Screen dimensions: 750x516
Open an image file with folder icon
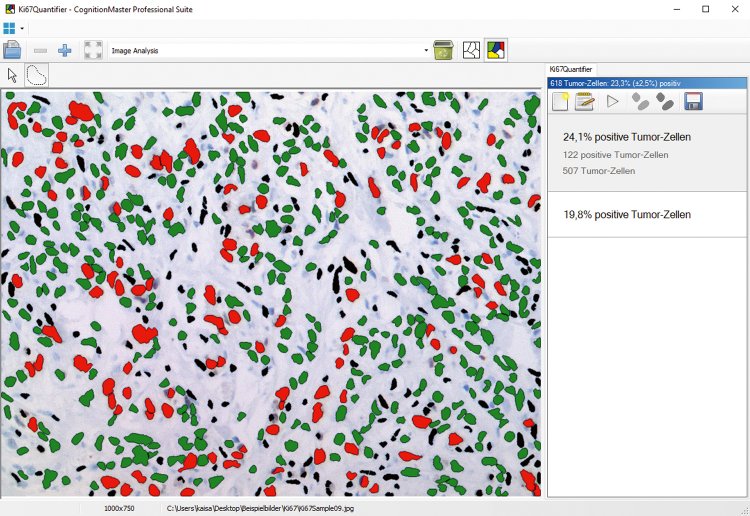(x=12, y=50)
